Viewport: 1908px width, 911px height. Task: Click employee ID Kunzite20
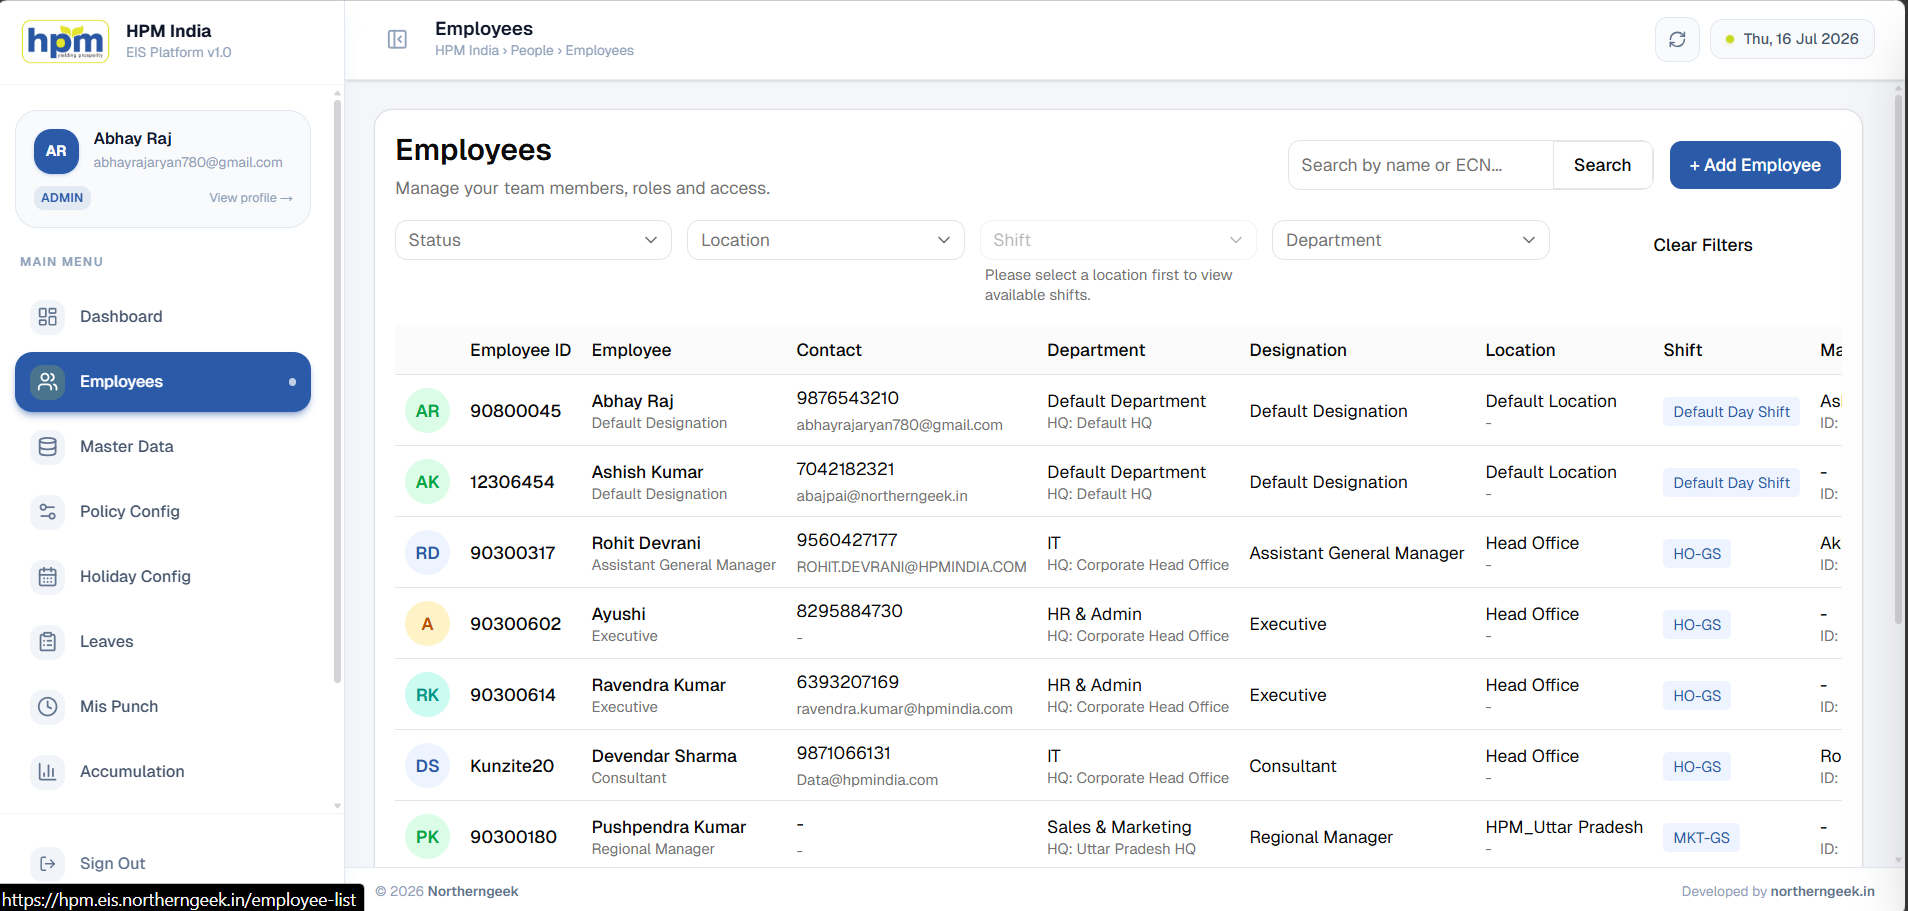[x=512, y=766]
